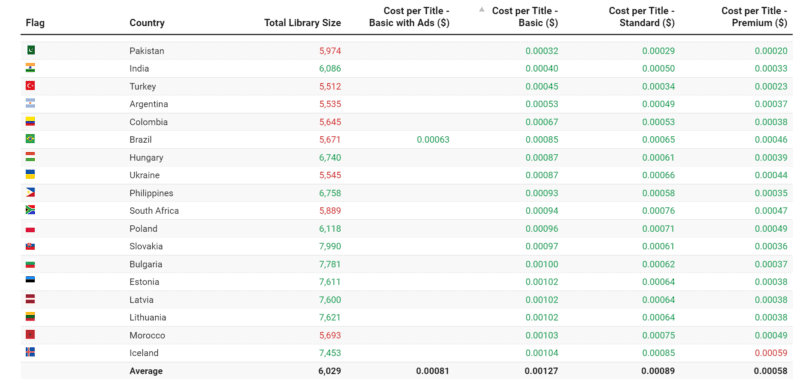812x389 pixels.
Task: Click Hungary's library size 6,740
Action: (x=330, y=157)
